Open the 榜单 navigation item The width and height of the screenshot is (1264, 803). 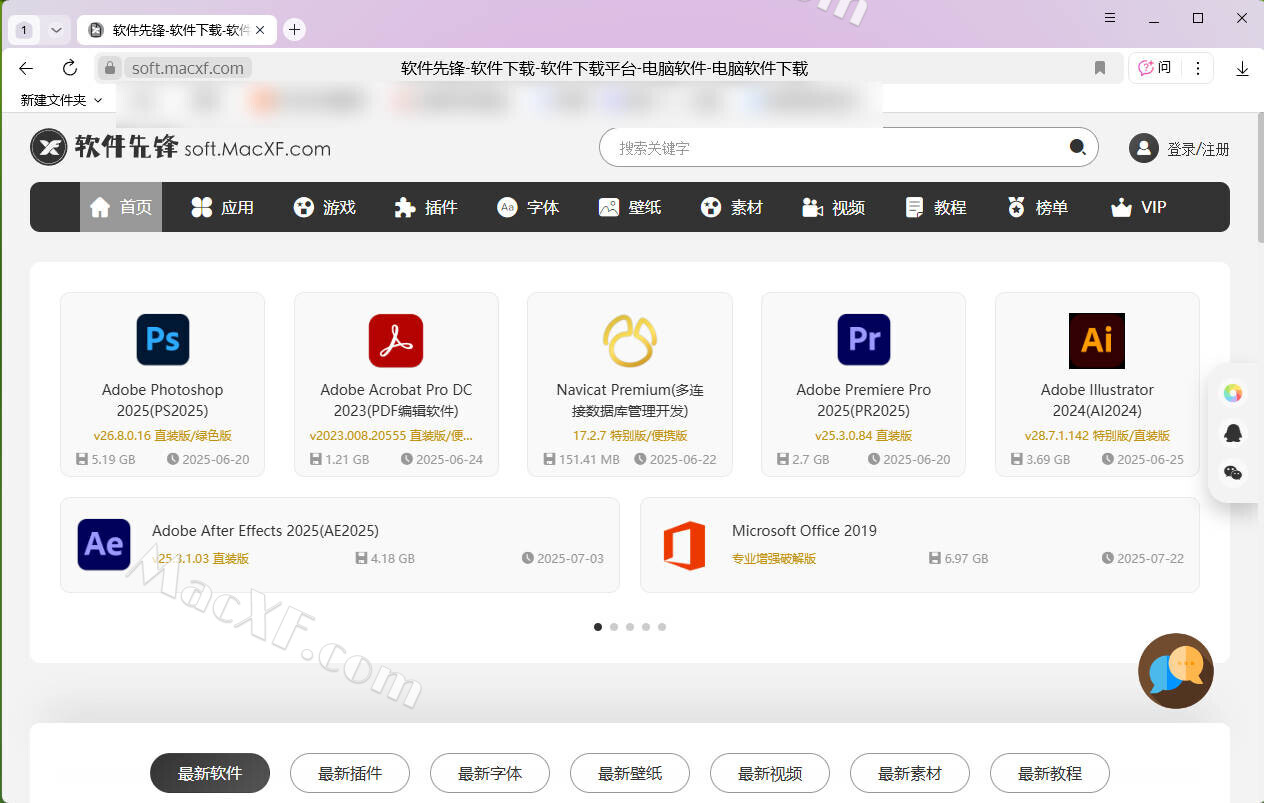(1038, 207)
